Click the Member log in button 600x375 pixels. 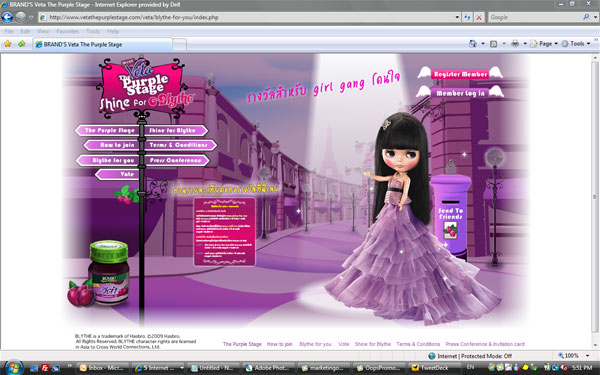point(460,93)
